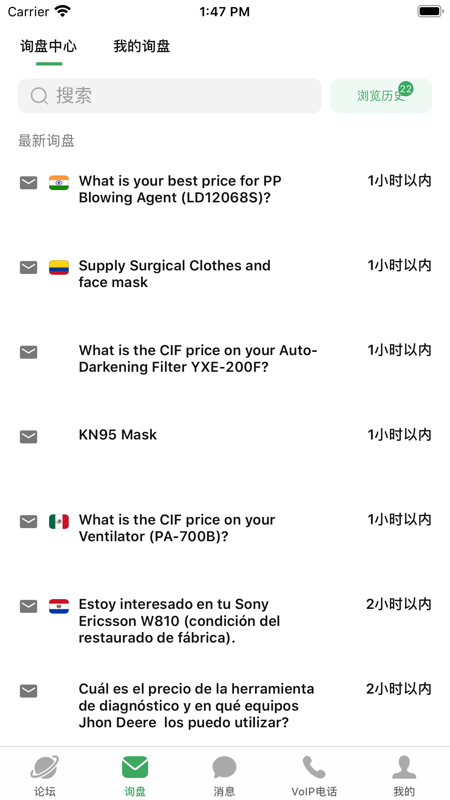Screen dimensions: 450x800
Task: Open the PP Blowing Agent inquiry
Action: click(x=225, y=189)
